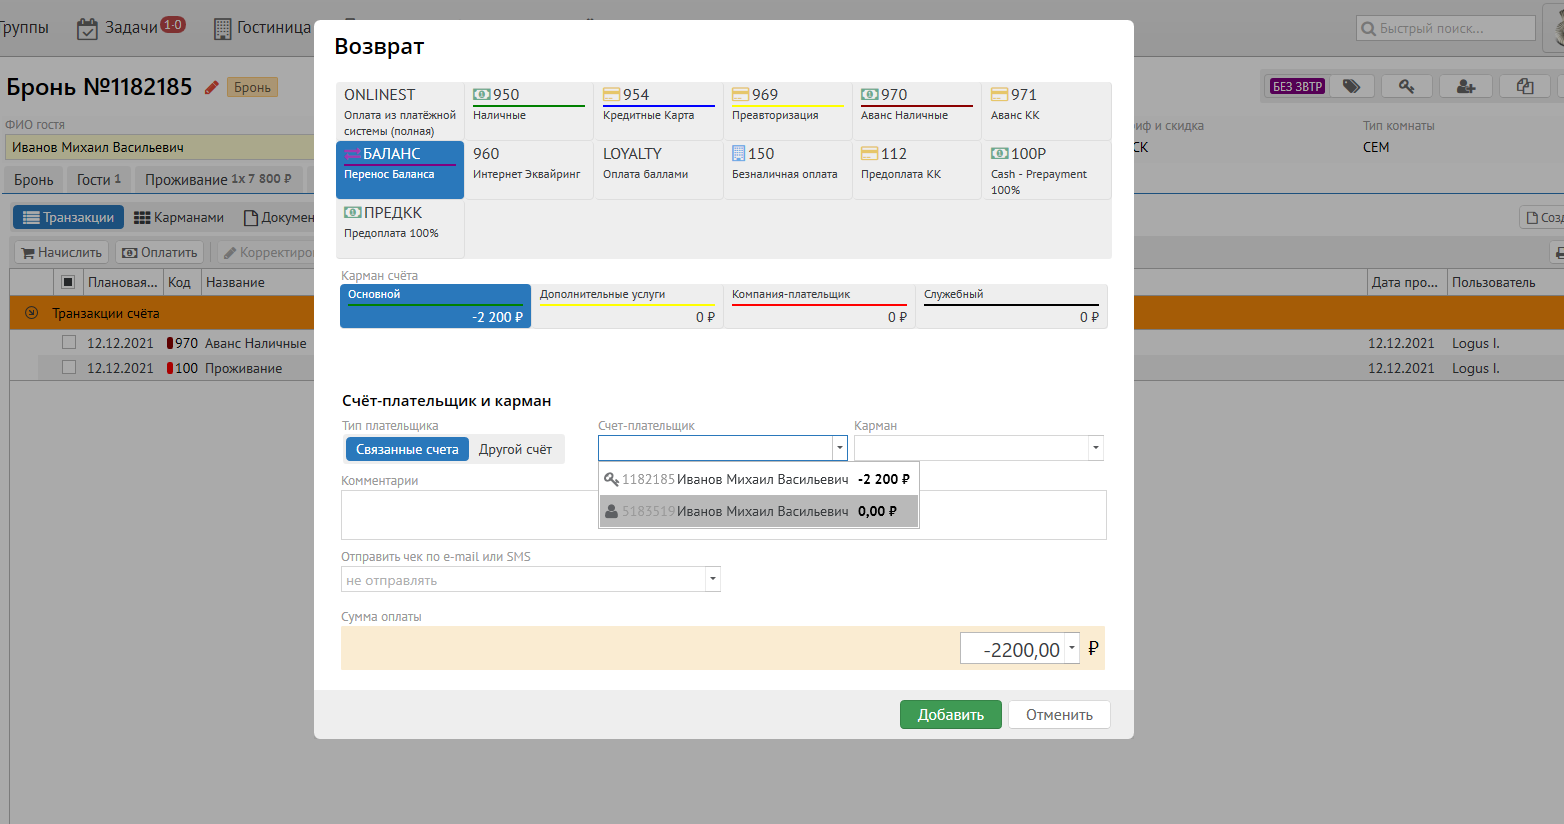Click the green Добавить button

951,714
